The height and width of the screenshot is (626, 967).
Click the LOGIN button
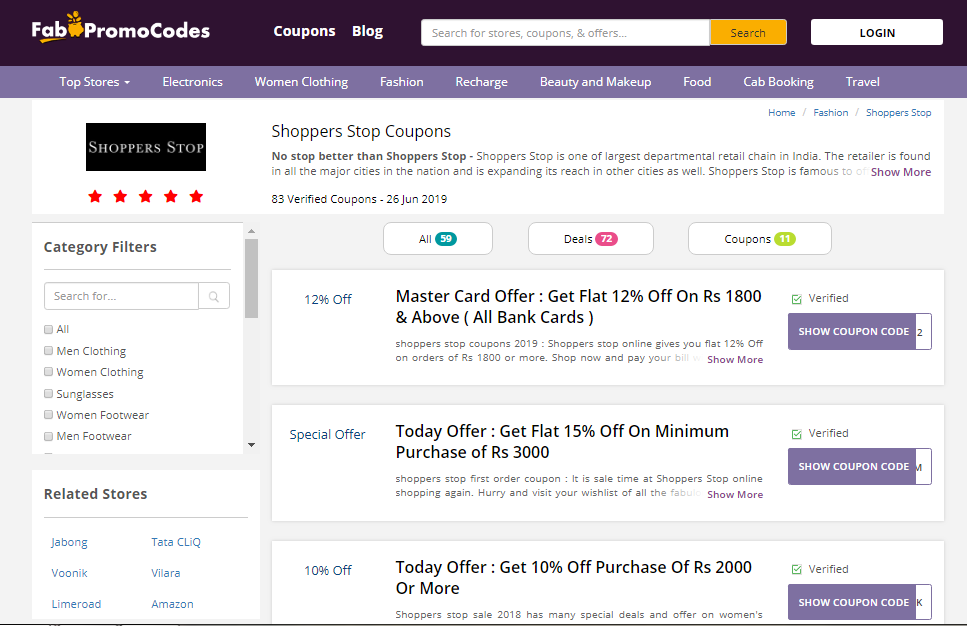(x=876, y=33)
